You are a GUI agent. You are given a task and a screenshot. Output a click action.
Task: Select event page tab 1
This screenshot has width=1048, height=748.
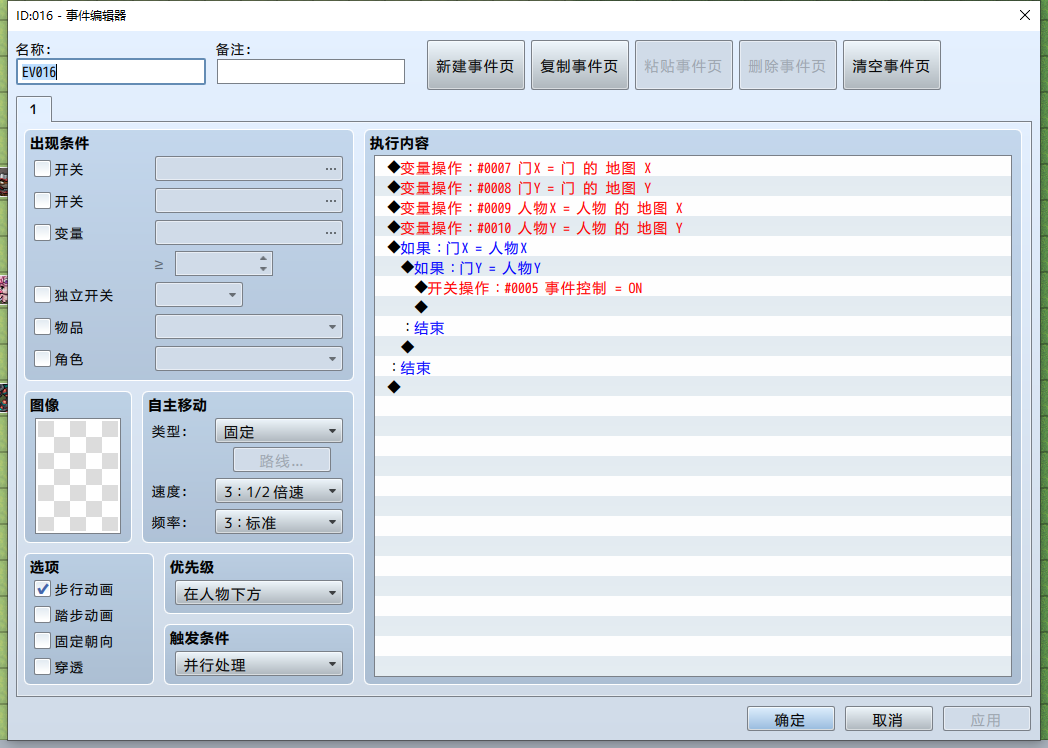click(33, 109)
